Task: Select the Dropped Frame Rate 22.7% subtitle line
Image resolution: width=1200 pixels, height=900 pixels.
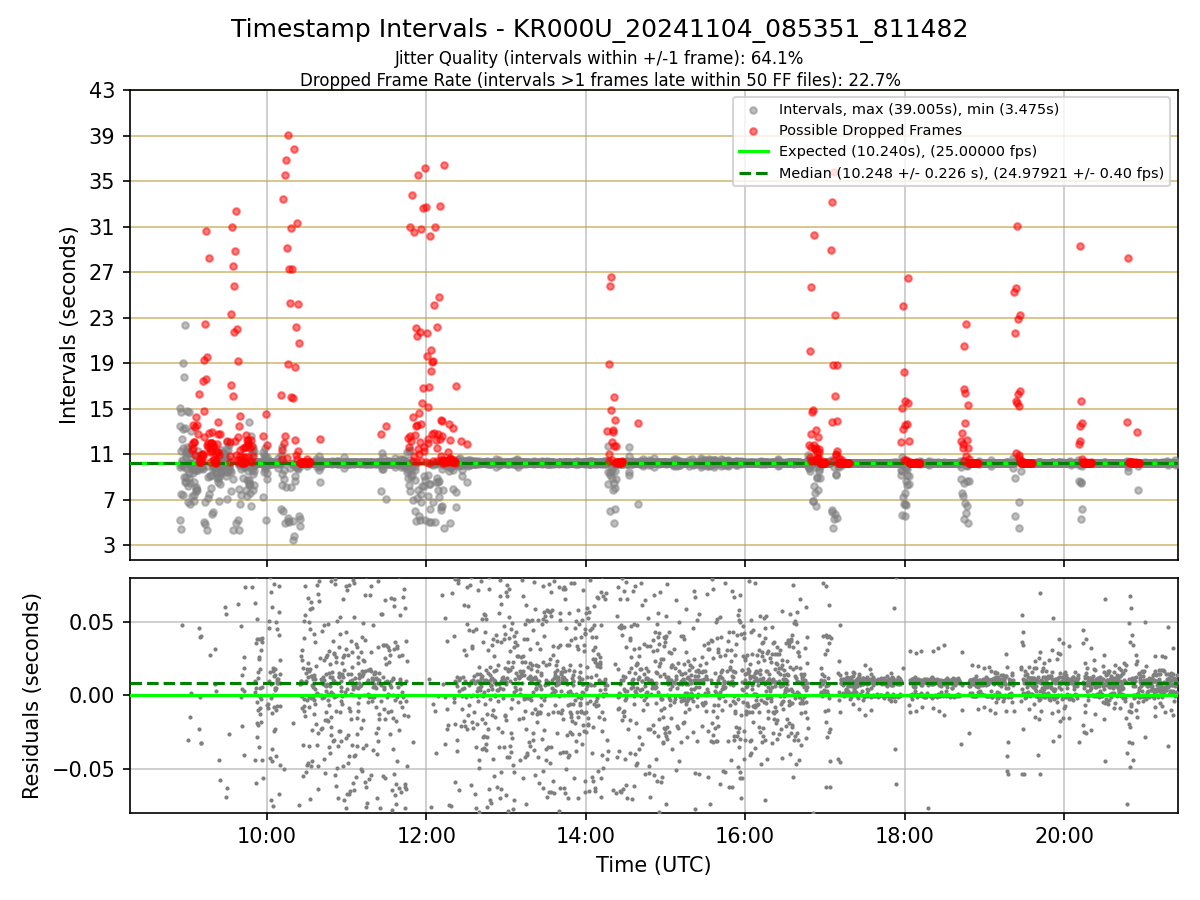Action: [x=600, y=80]
